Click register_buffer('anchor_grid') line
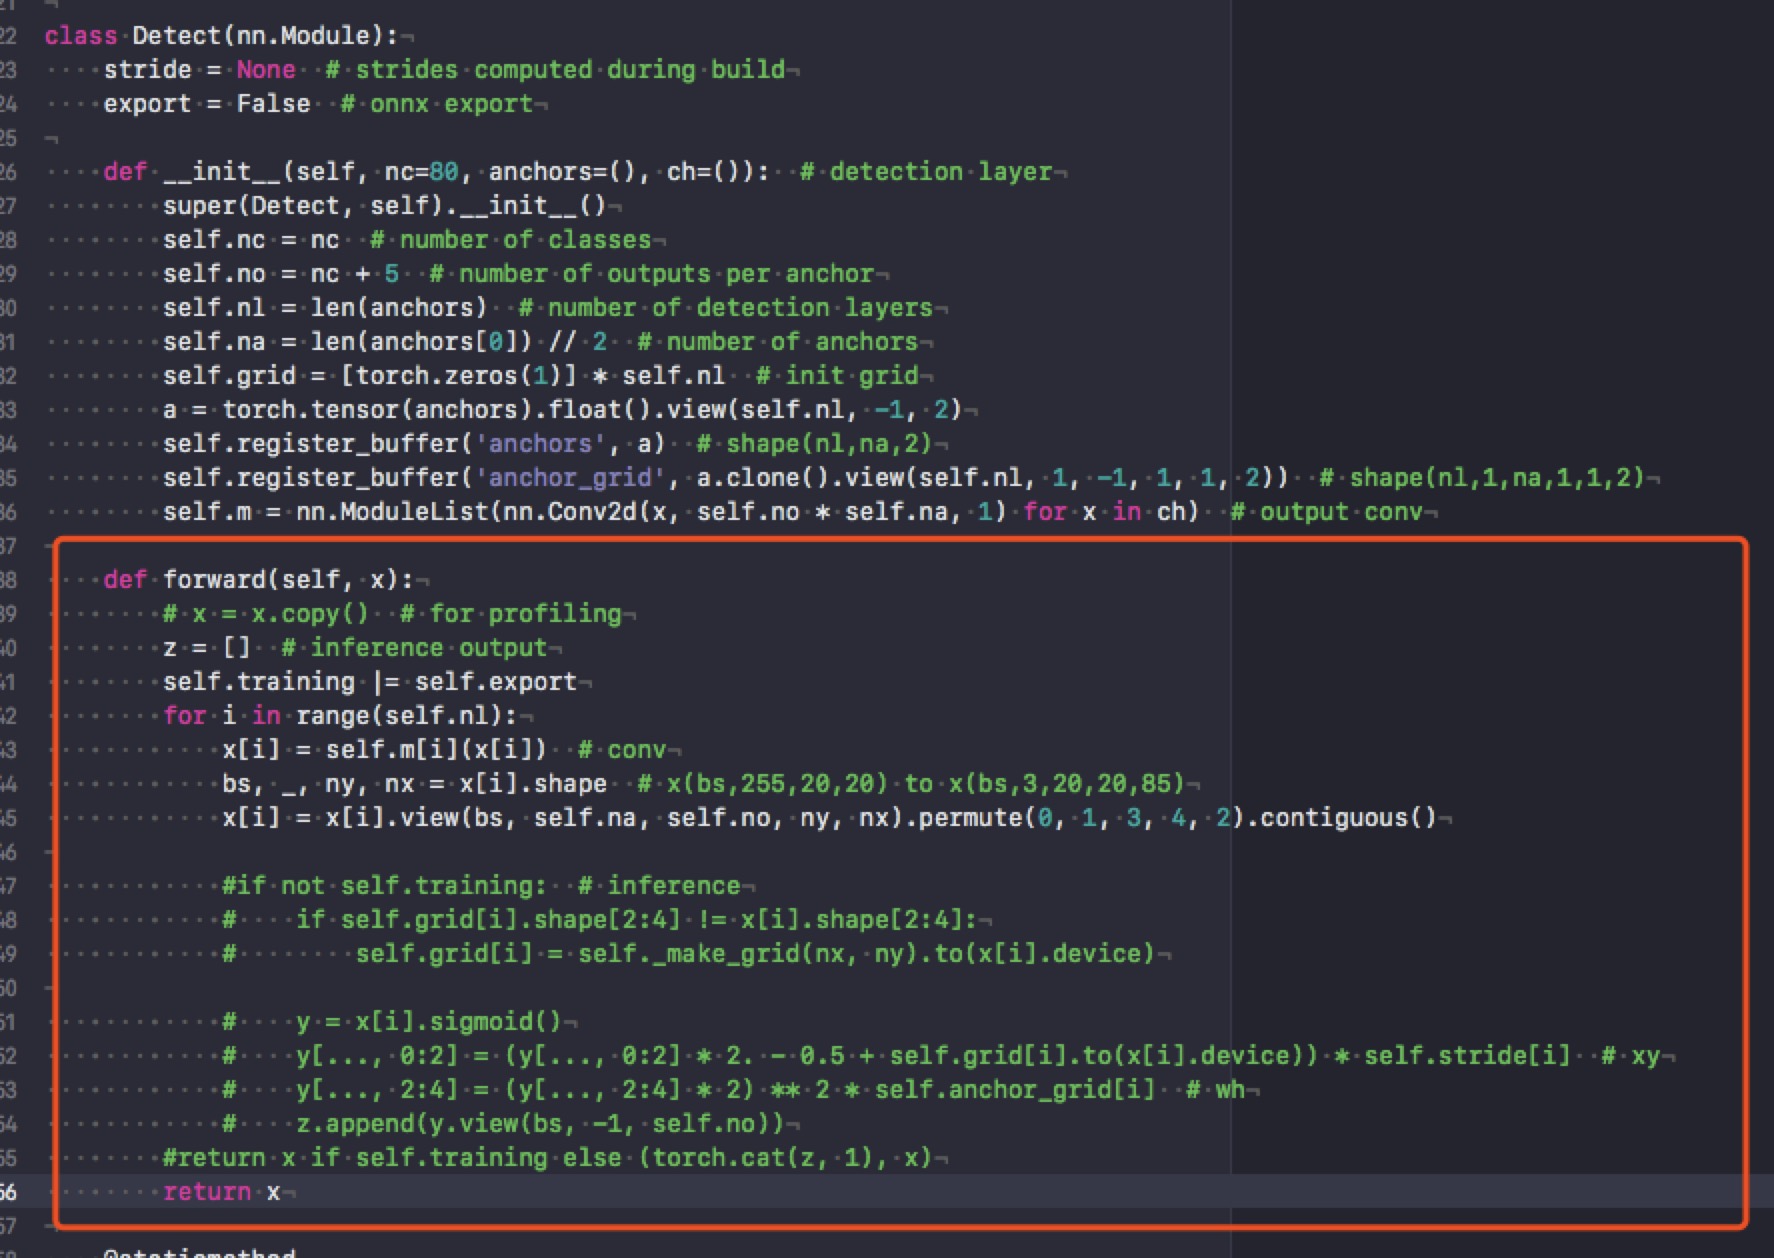1774x1258 pixels. click(904, 478)
